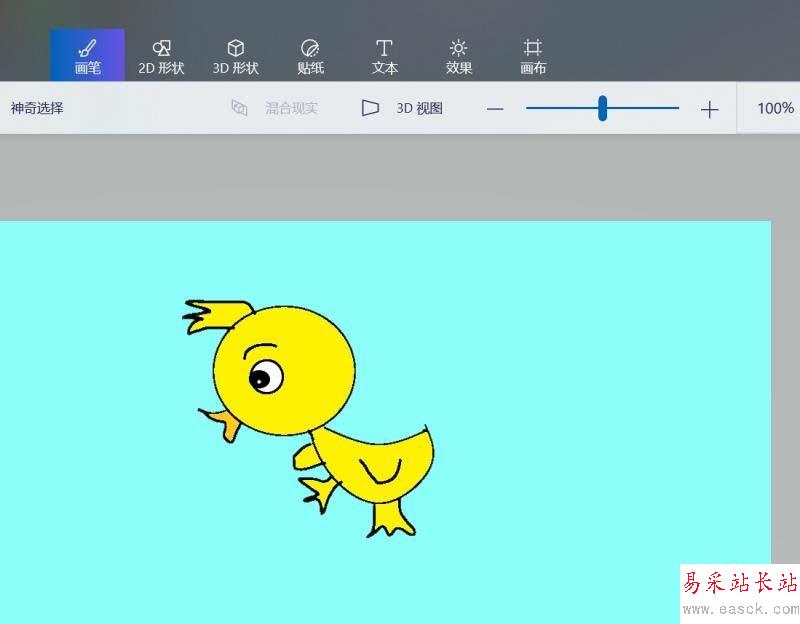
Task: Open the 文本 text tab
Action: click(x=385, y=55)
